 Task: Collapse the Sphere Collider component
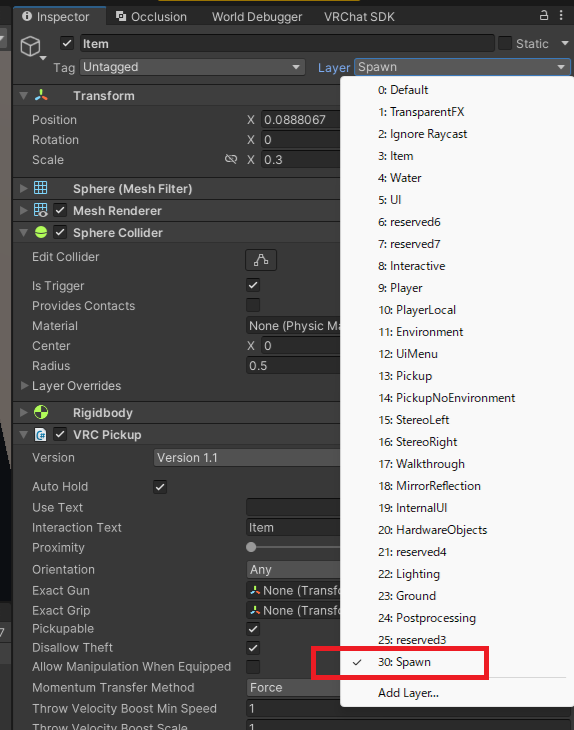pyautogui.click(x=24, y=232)
